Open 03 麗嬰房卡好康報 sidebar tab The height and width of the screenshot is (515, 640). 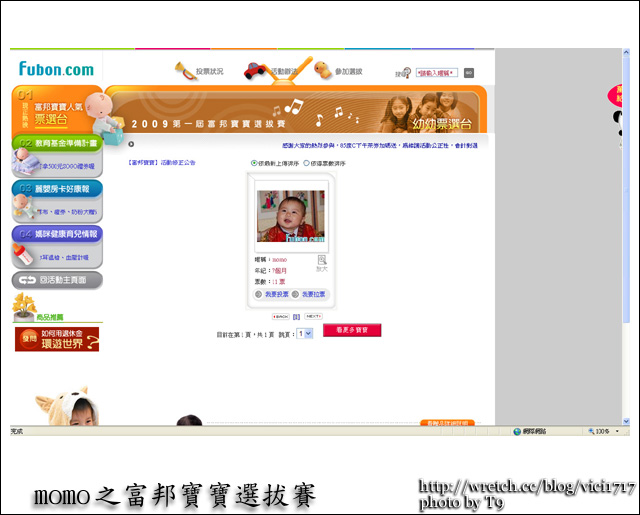pos(57,189)
